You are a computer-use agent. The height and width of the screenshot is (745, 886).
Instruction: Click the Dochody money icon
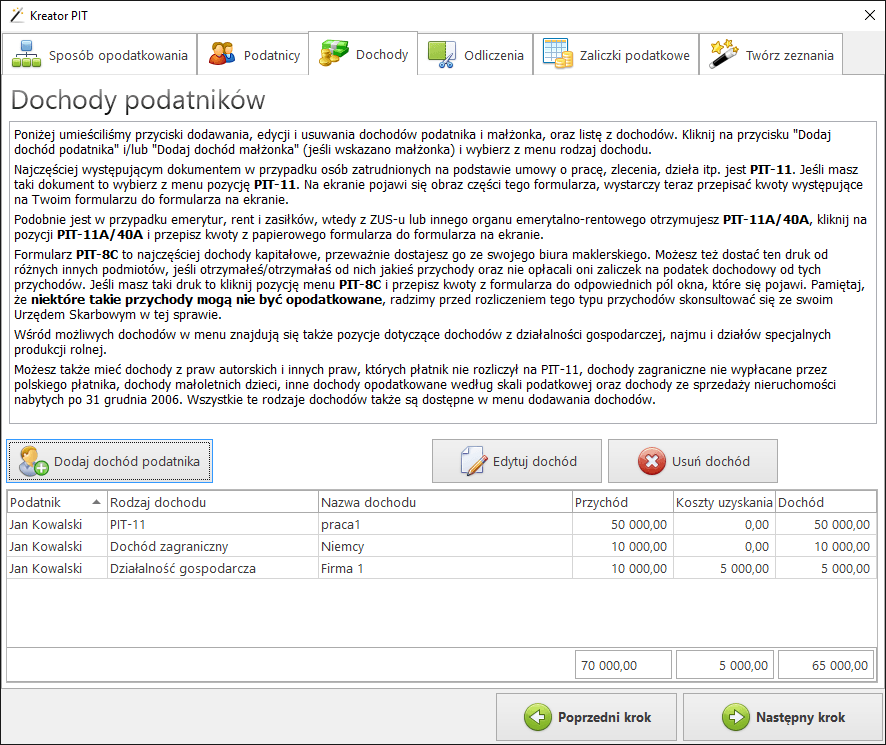[334, 54]
